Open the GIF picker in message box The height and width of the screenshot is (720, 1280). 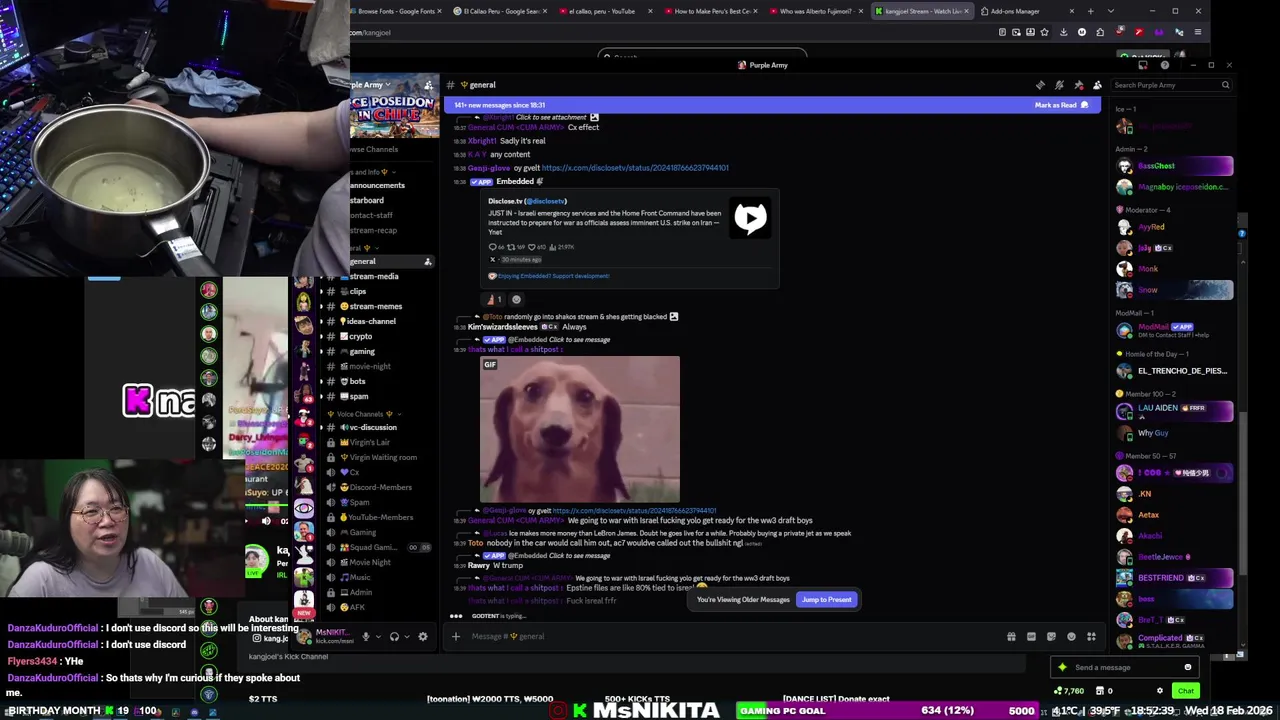coord(1031,636)
